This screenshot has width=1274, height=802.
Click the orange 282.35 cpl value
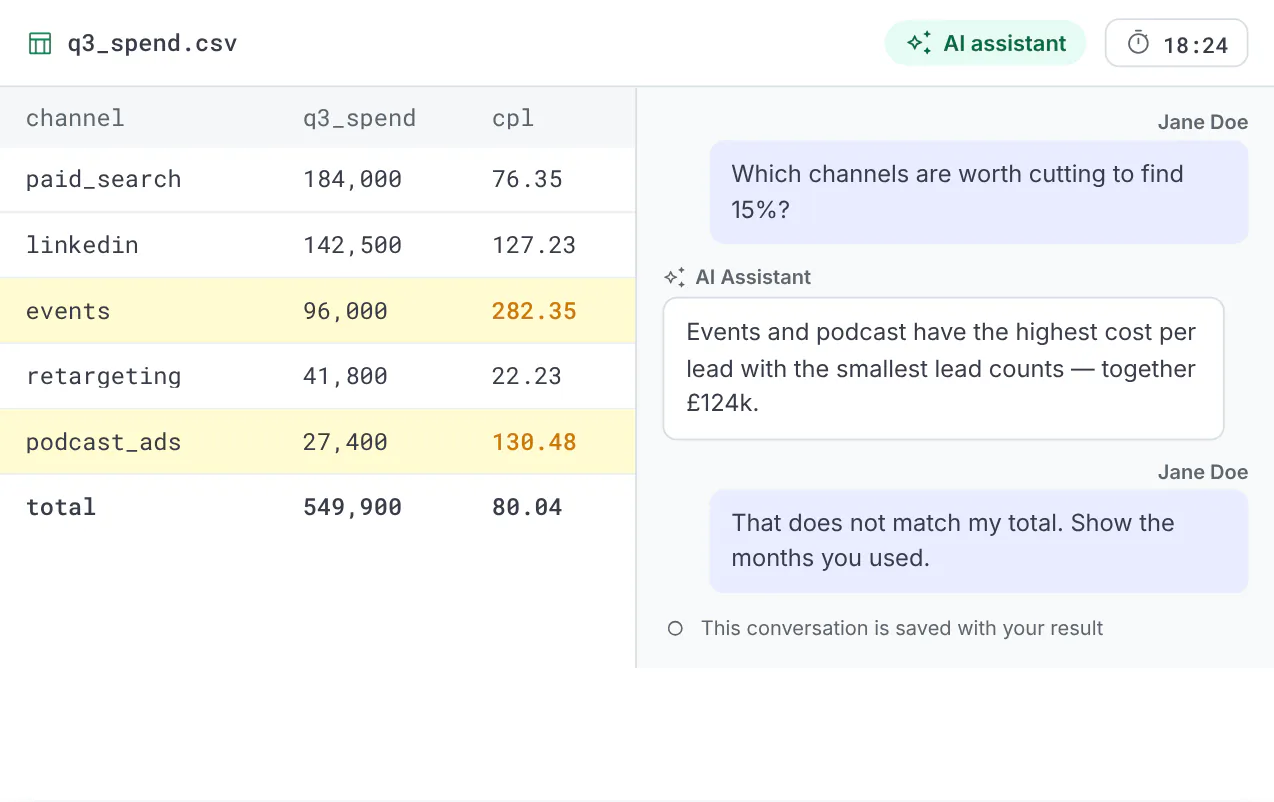[534, 311]
